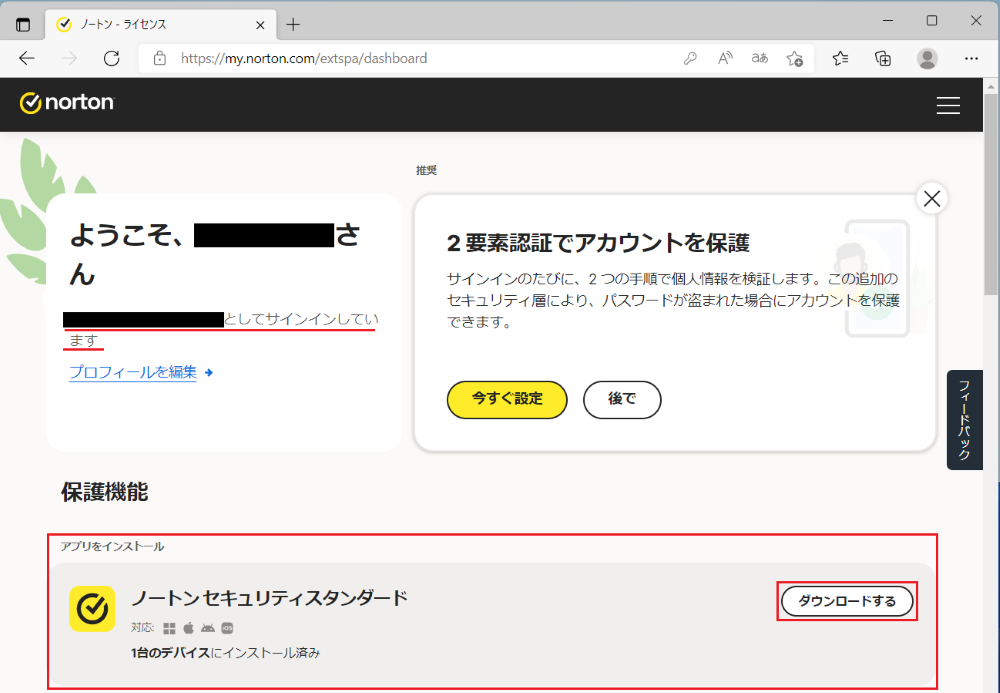Screen dimensions: 1000x693
Task: Open the browser Settings and more menu
Action: tap(971, 59)
